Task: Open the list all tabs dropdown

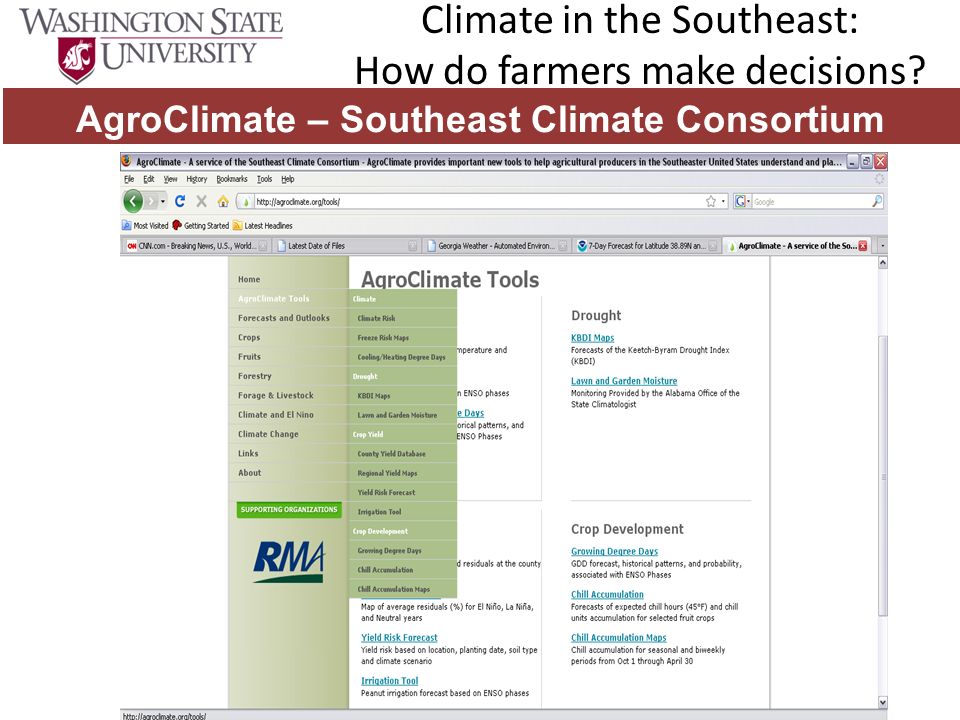Action: pos(882,246)
